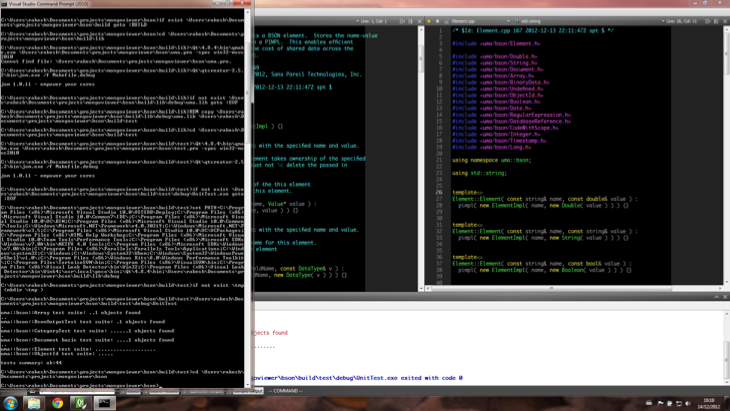
Task: Open the Line 1, Col 1 position dropdown
Action: click(x=374, y=21)
